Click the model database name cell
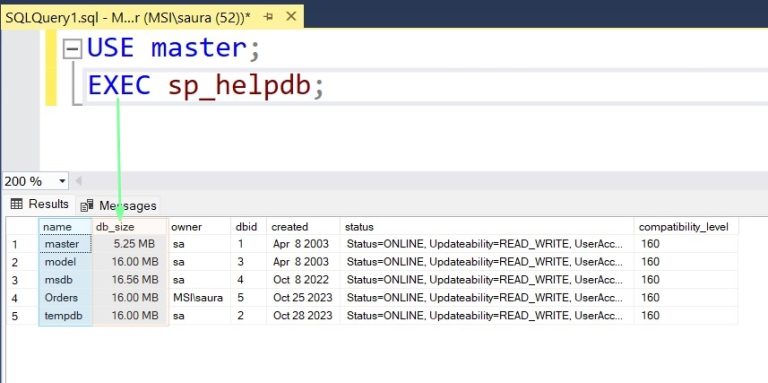Image resolution: width=768 pixels, height=383 pixels. [x=66, y=262]
